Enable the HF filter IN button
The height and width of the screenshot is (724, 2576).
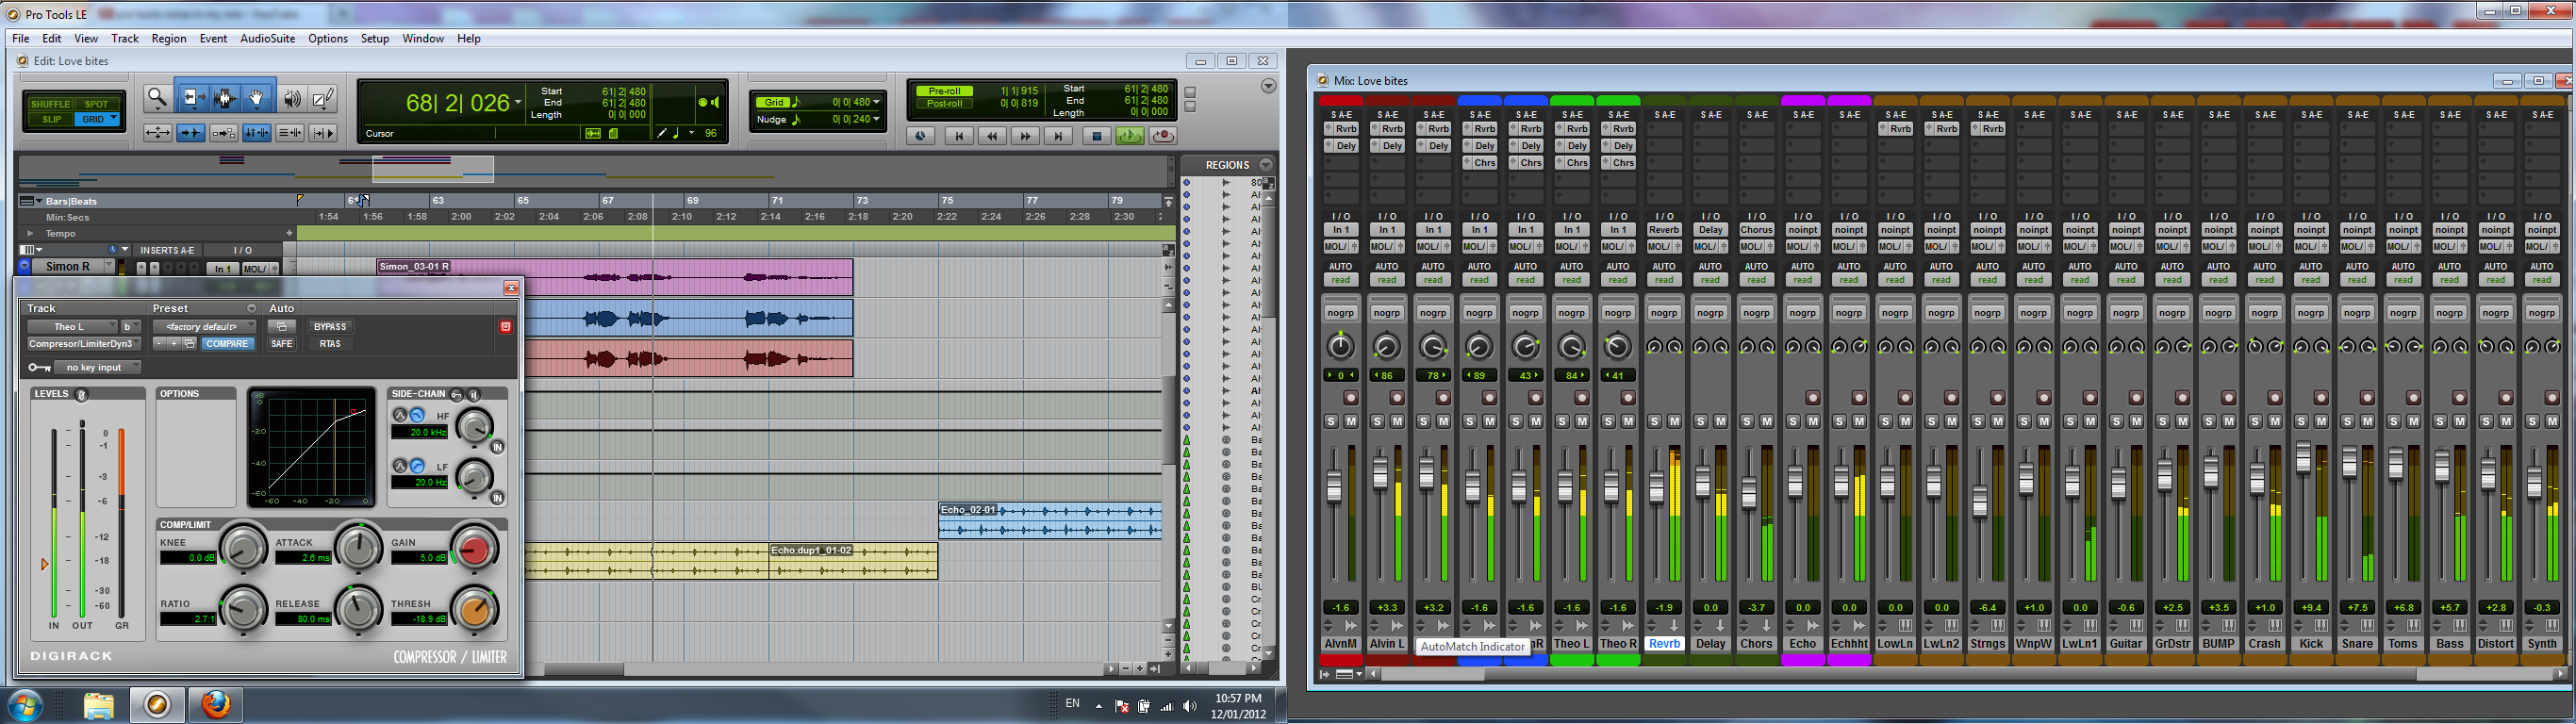[x=497, y=447]
